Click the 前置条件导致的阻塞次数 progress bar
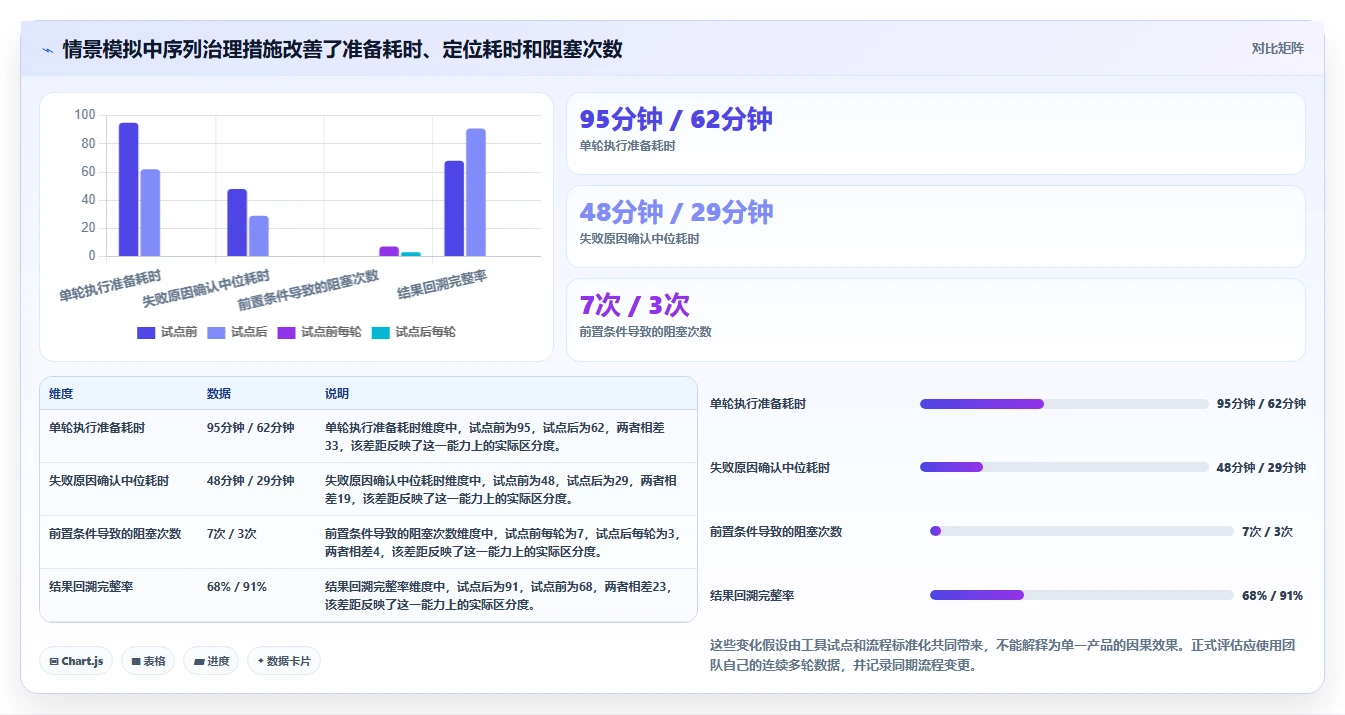1345x715 pixels. (x=1082, y=531)
